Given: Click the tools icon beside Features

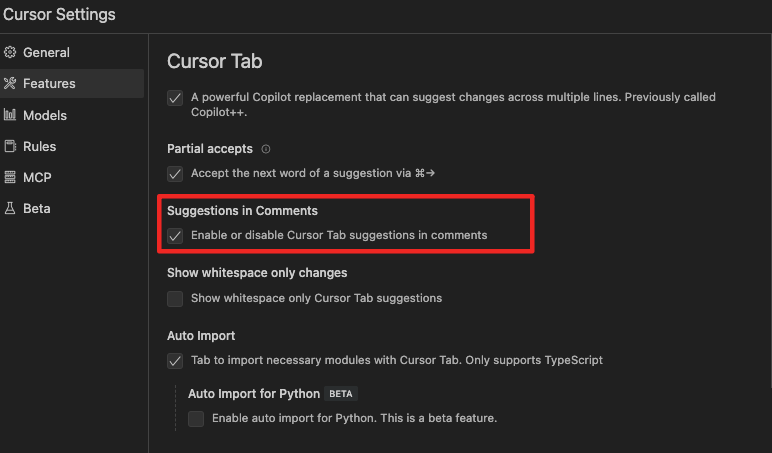Looking at the screenshot, I should (10, 84).
